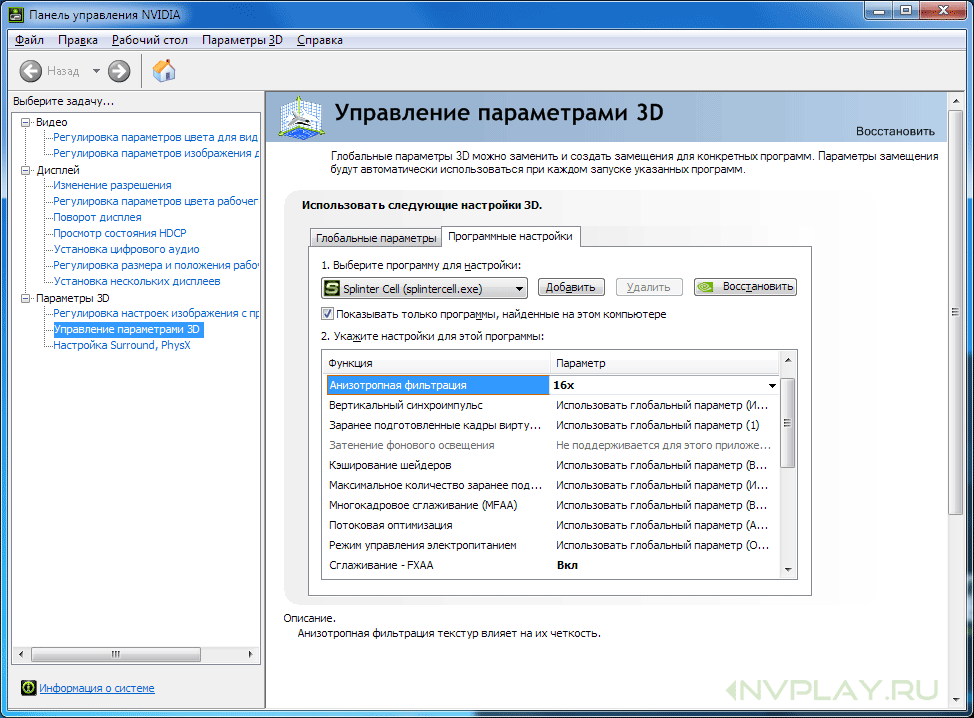Toggle 'show only programs found on this computer' checkbox
This screenshot has height=718, width=974.
point(327,314)
